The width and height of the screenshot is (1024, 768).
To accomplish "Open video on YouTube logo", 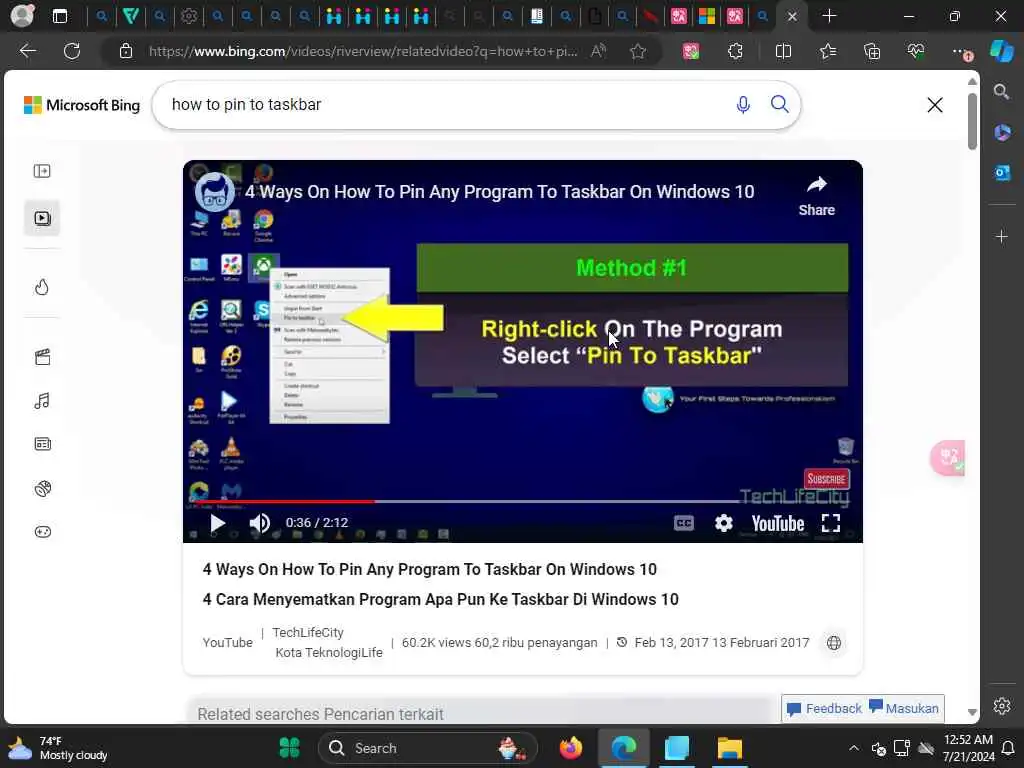I will click(x=777, y=523).
